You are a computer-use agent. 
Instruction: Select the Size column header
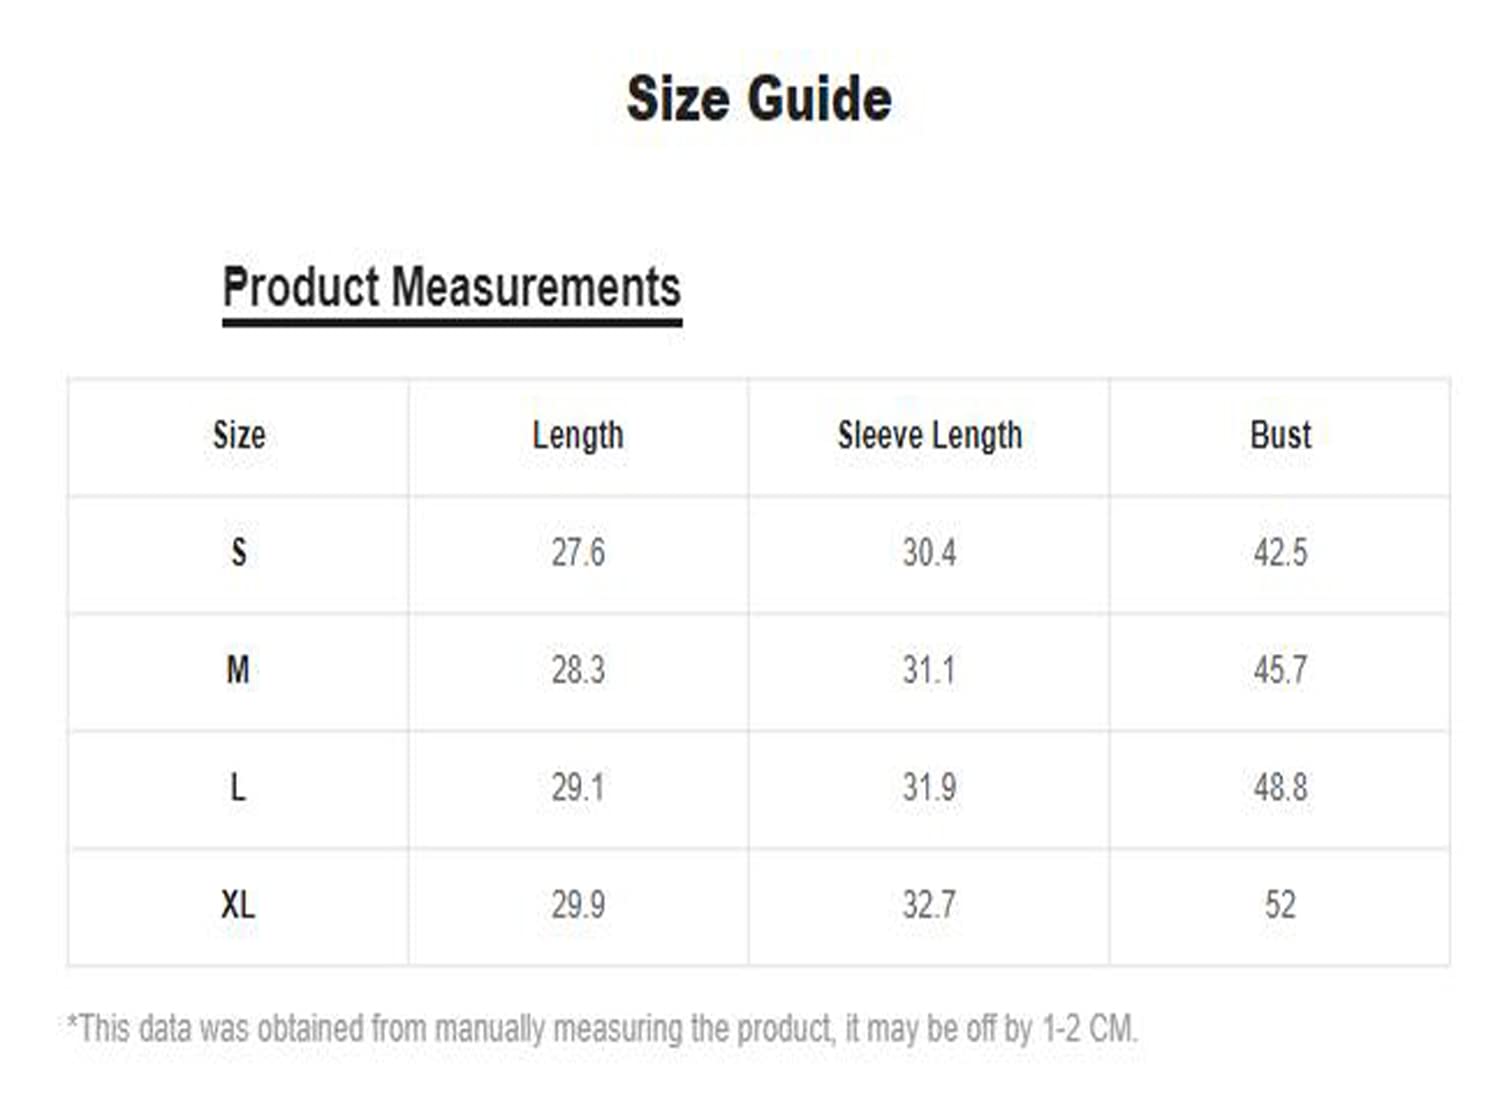[x=239, y=435]
